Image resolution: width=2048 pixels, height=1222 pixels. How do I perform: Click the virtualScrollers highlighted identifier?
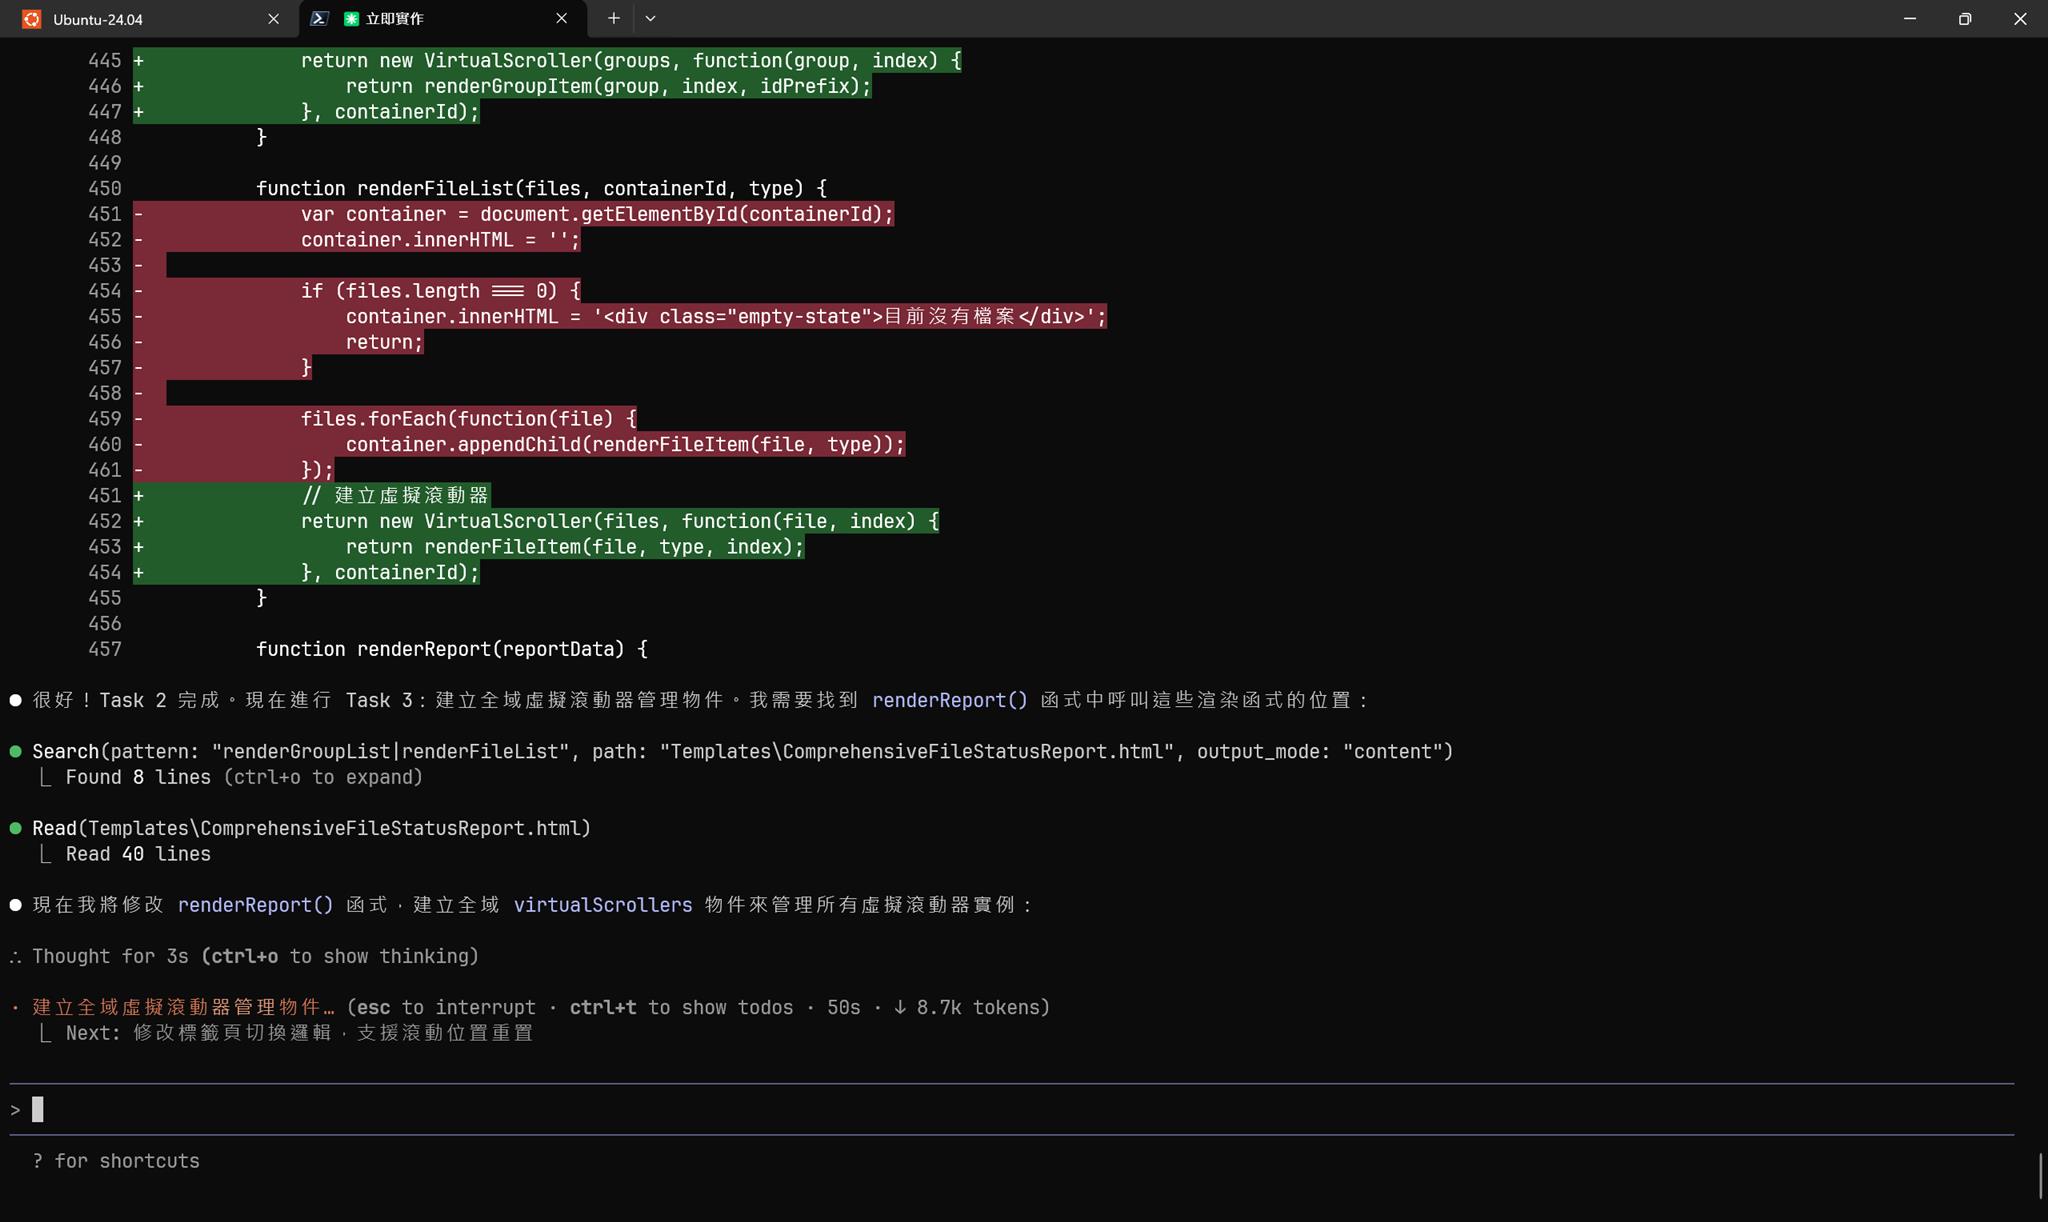(x=602, y=905)
